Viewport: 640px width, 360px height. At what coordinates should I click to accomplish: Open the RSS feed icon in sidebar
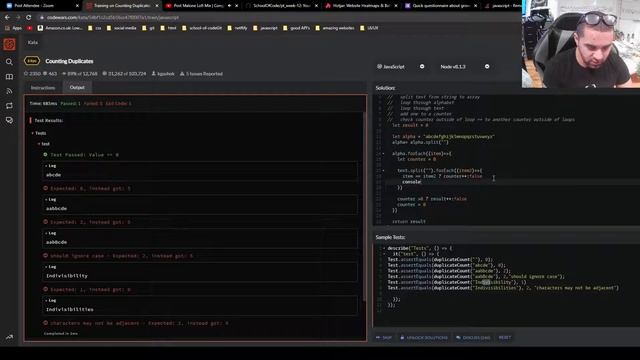(x=9, y=91)
